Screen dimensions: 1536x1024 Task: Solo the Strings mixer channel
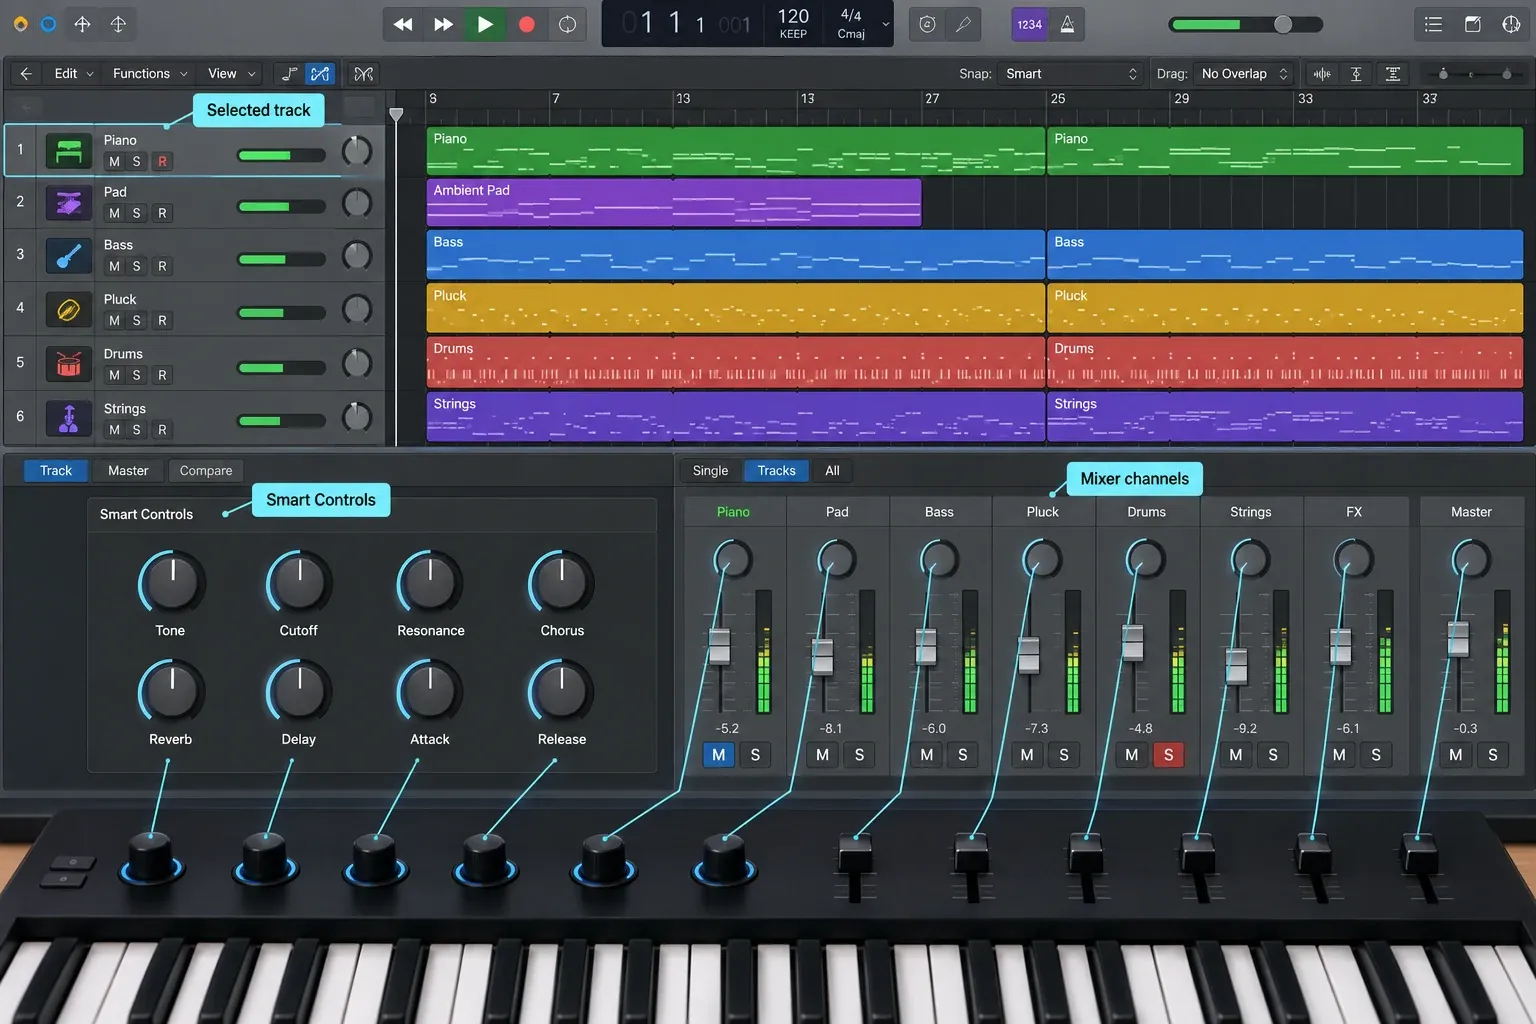click(1273, 755)
